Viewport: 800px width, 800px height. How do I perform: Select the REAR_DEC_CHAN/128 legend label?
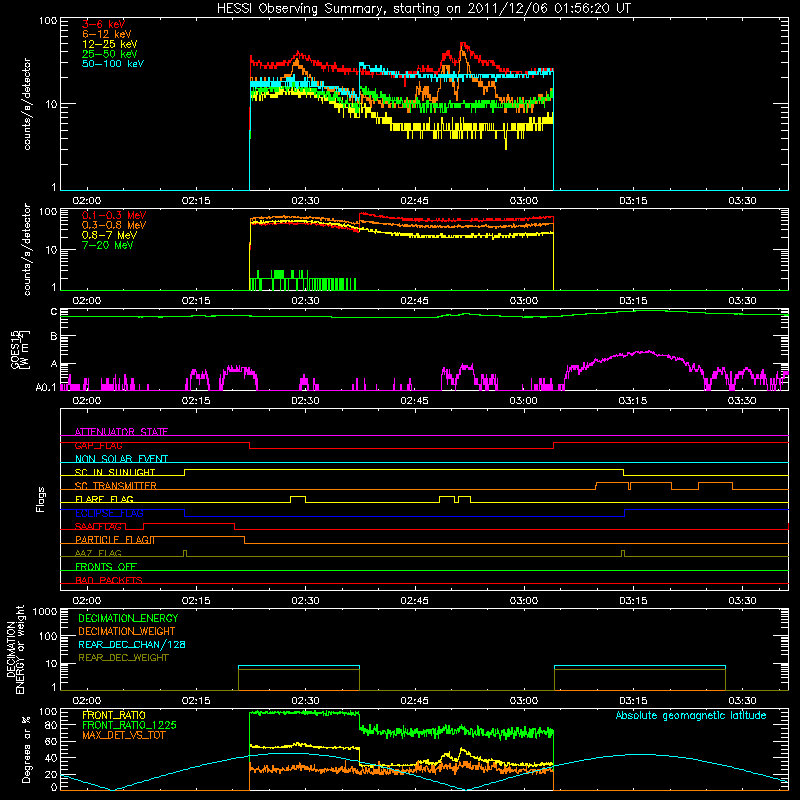click(132, 644)
